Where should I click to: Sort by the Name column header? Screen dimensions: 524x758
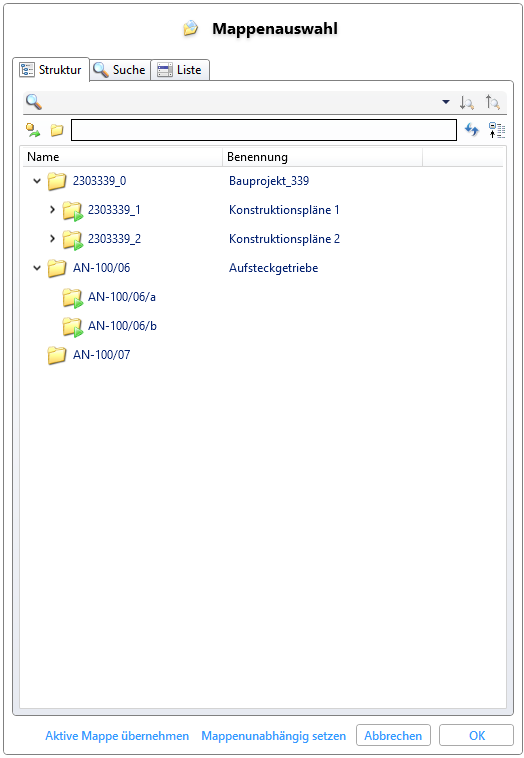[123, 157]
